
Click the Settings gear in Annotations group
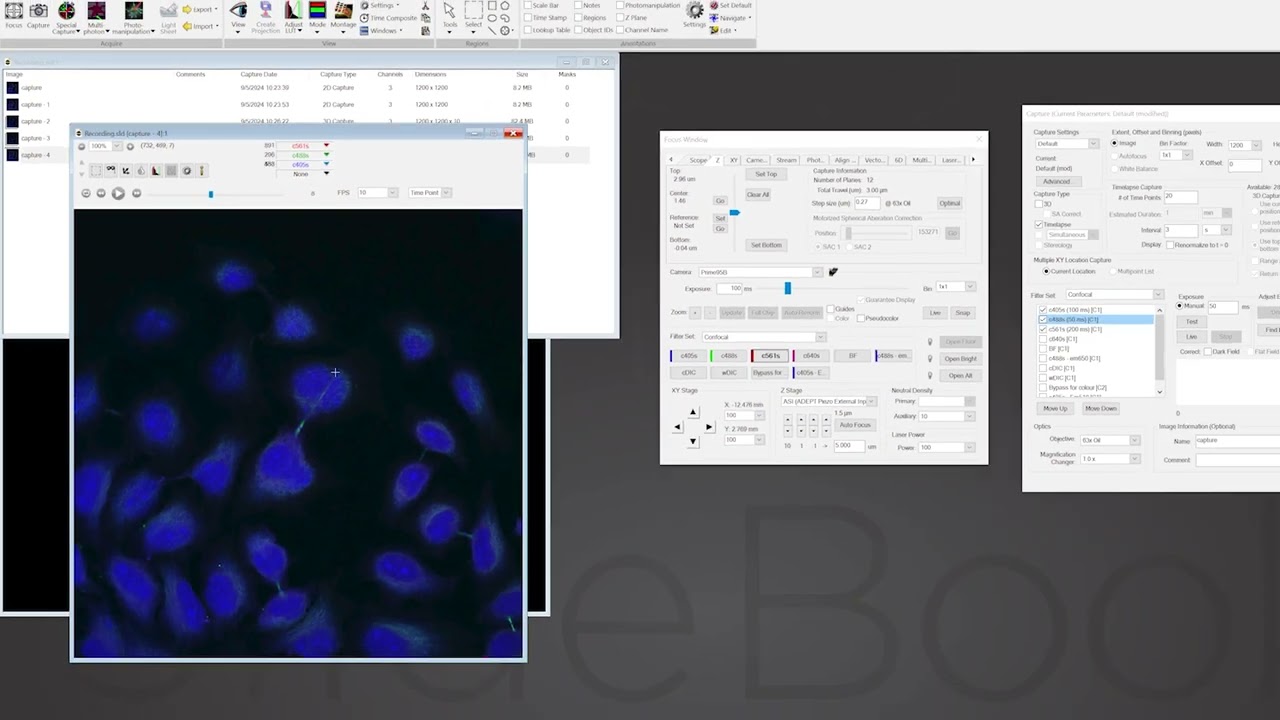tap(694, 10)
